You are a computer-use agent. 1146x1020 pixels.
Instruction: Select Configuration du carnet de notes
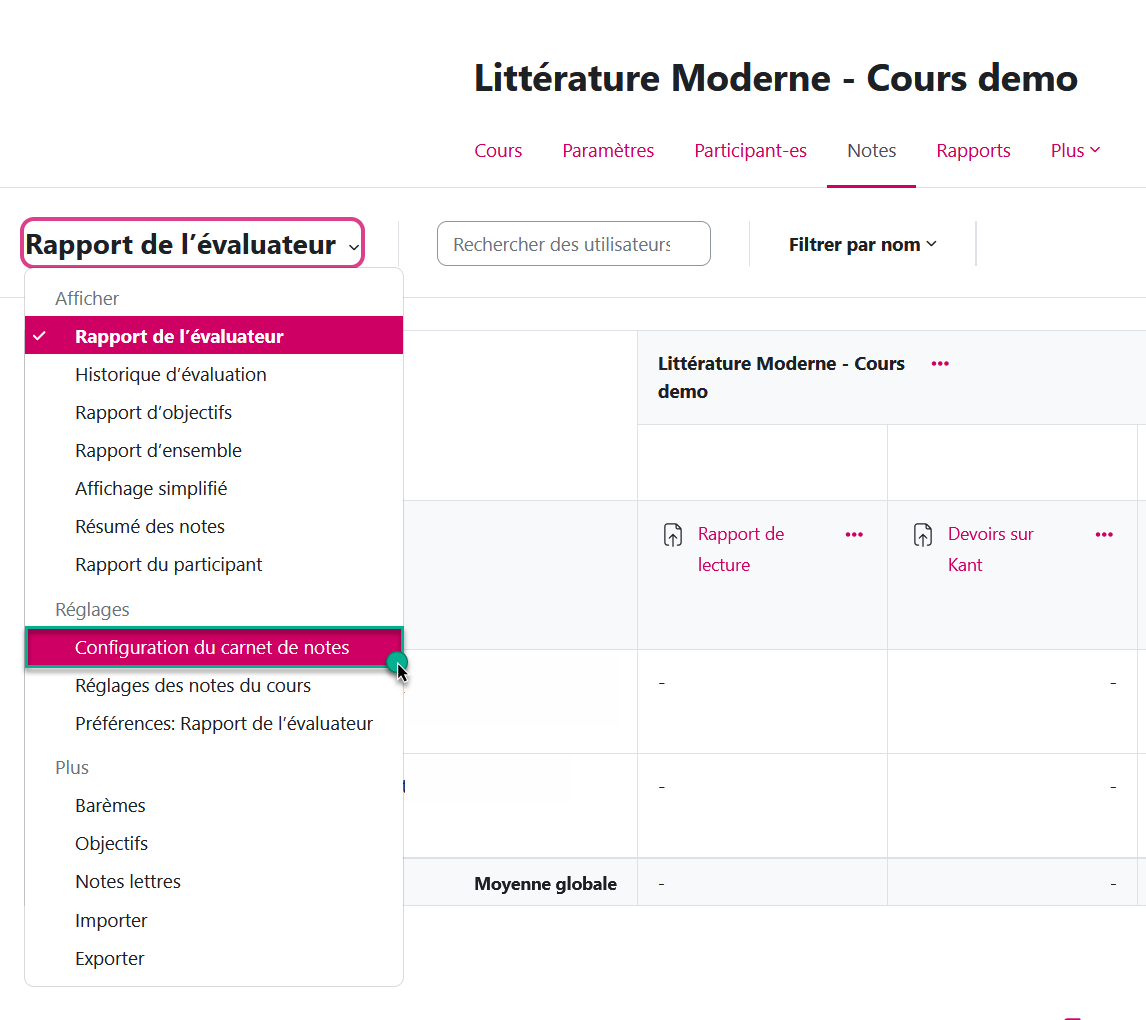tap(212, 648)
